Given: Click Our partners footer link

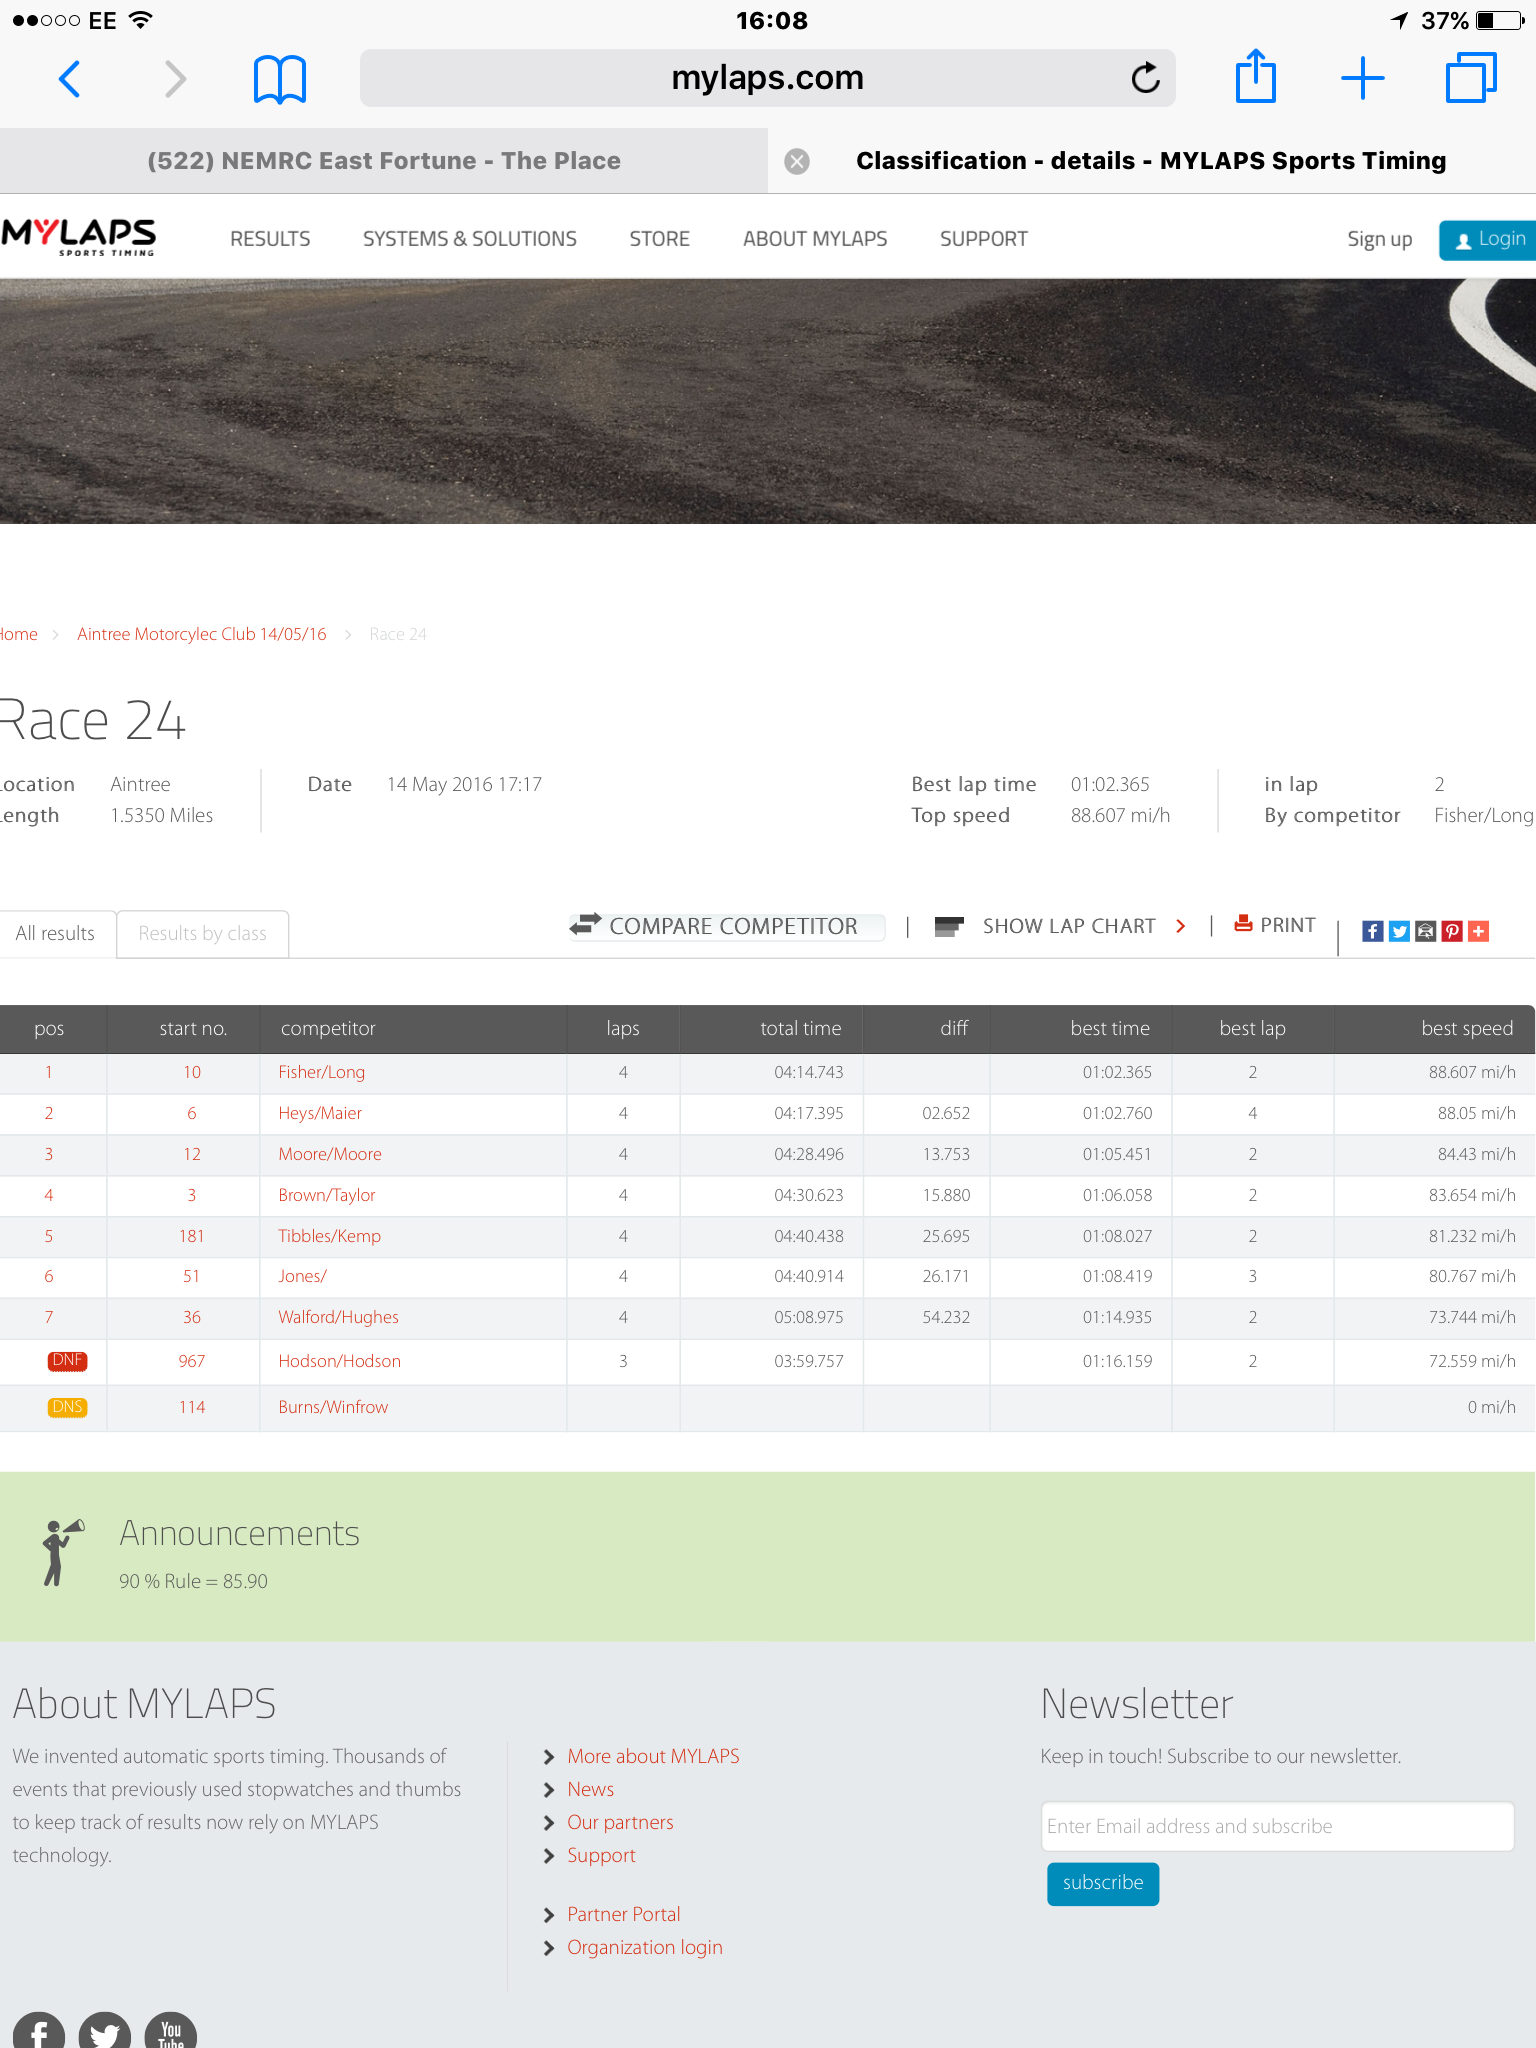Looking at the screenshot, I should 620,1822.
